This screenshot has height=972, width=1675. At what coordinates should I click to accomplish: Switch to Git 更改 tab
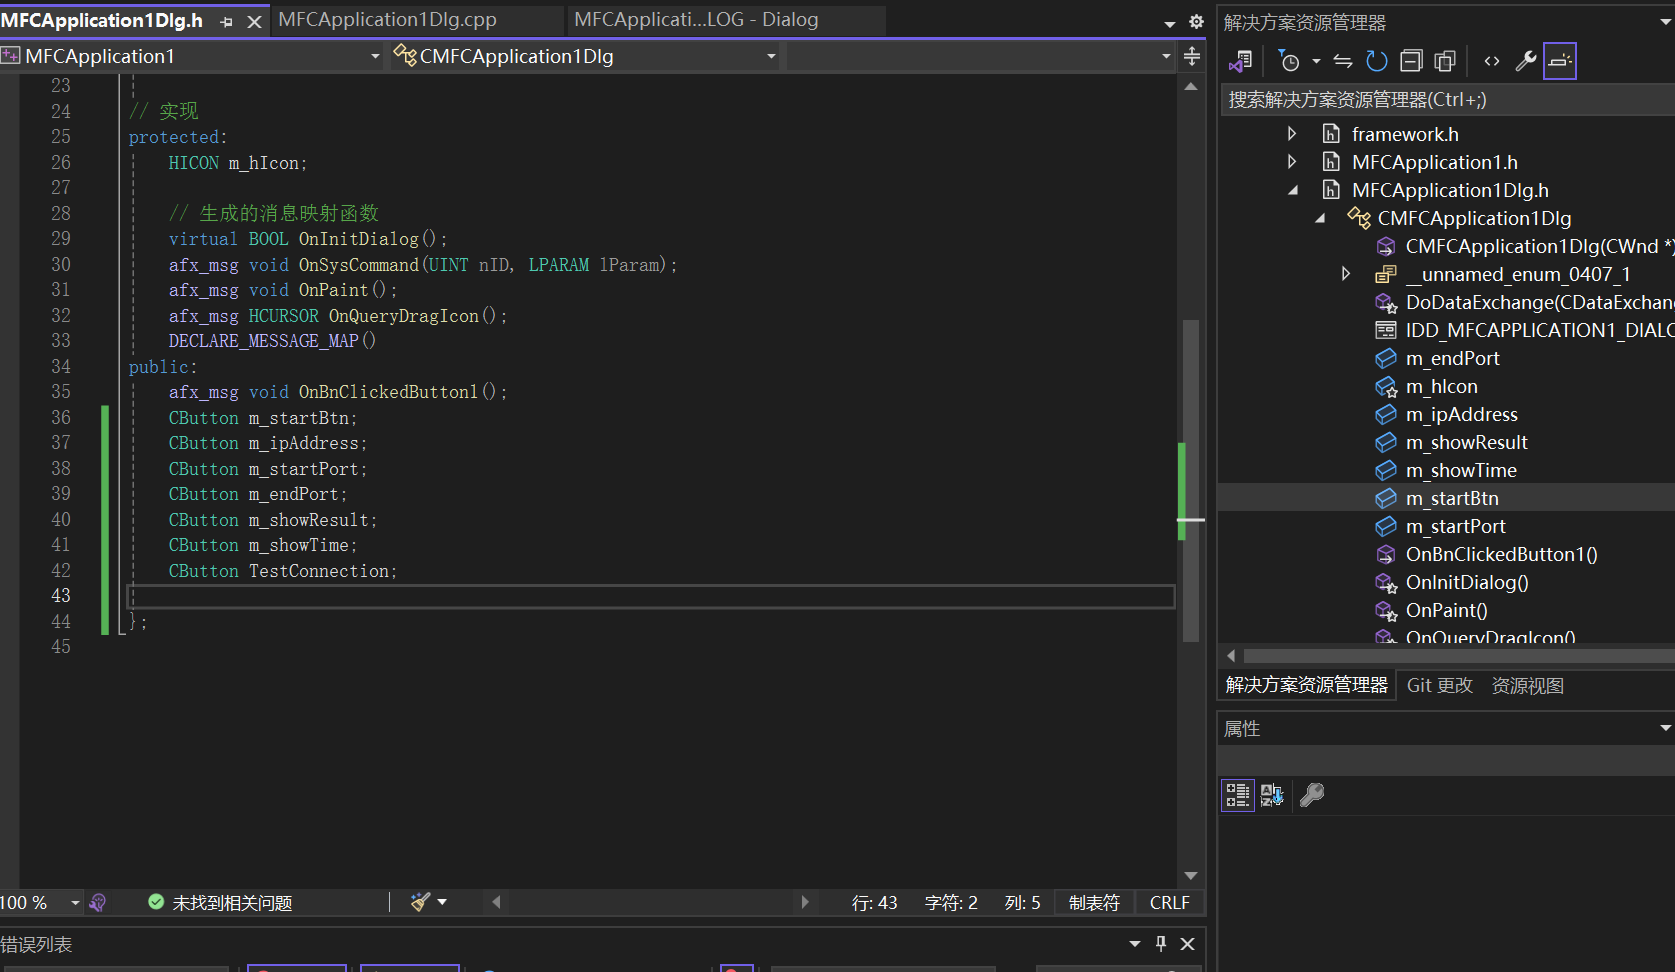click(x=1440, y=685)
